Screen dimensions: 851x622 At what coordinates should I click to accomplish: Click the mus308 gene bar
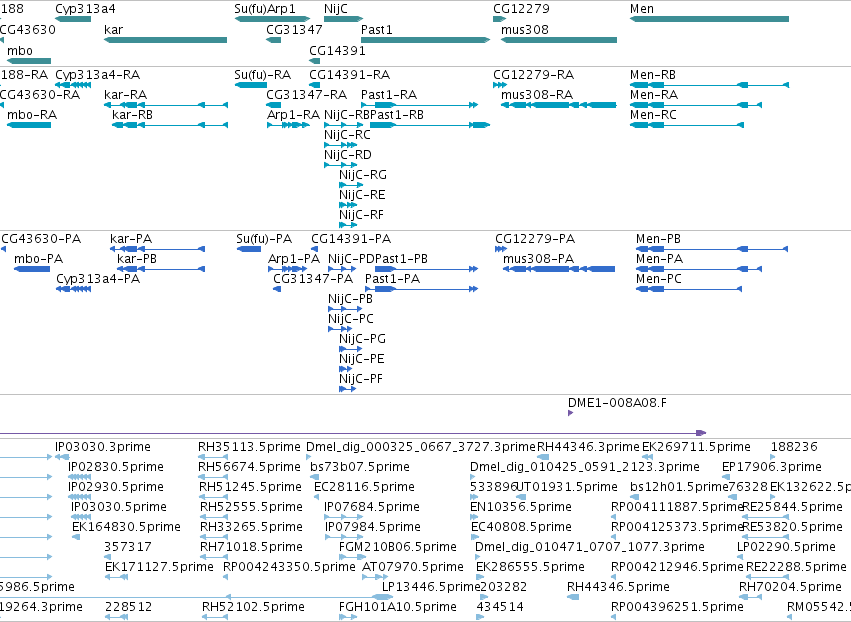[x=559, y=40]
